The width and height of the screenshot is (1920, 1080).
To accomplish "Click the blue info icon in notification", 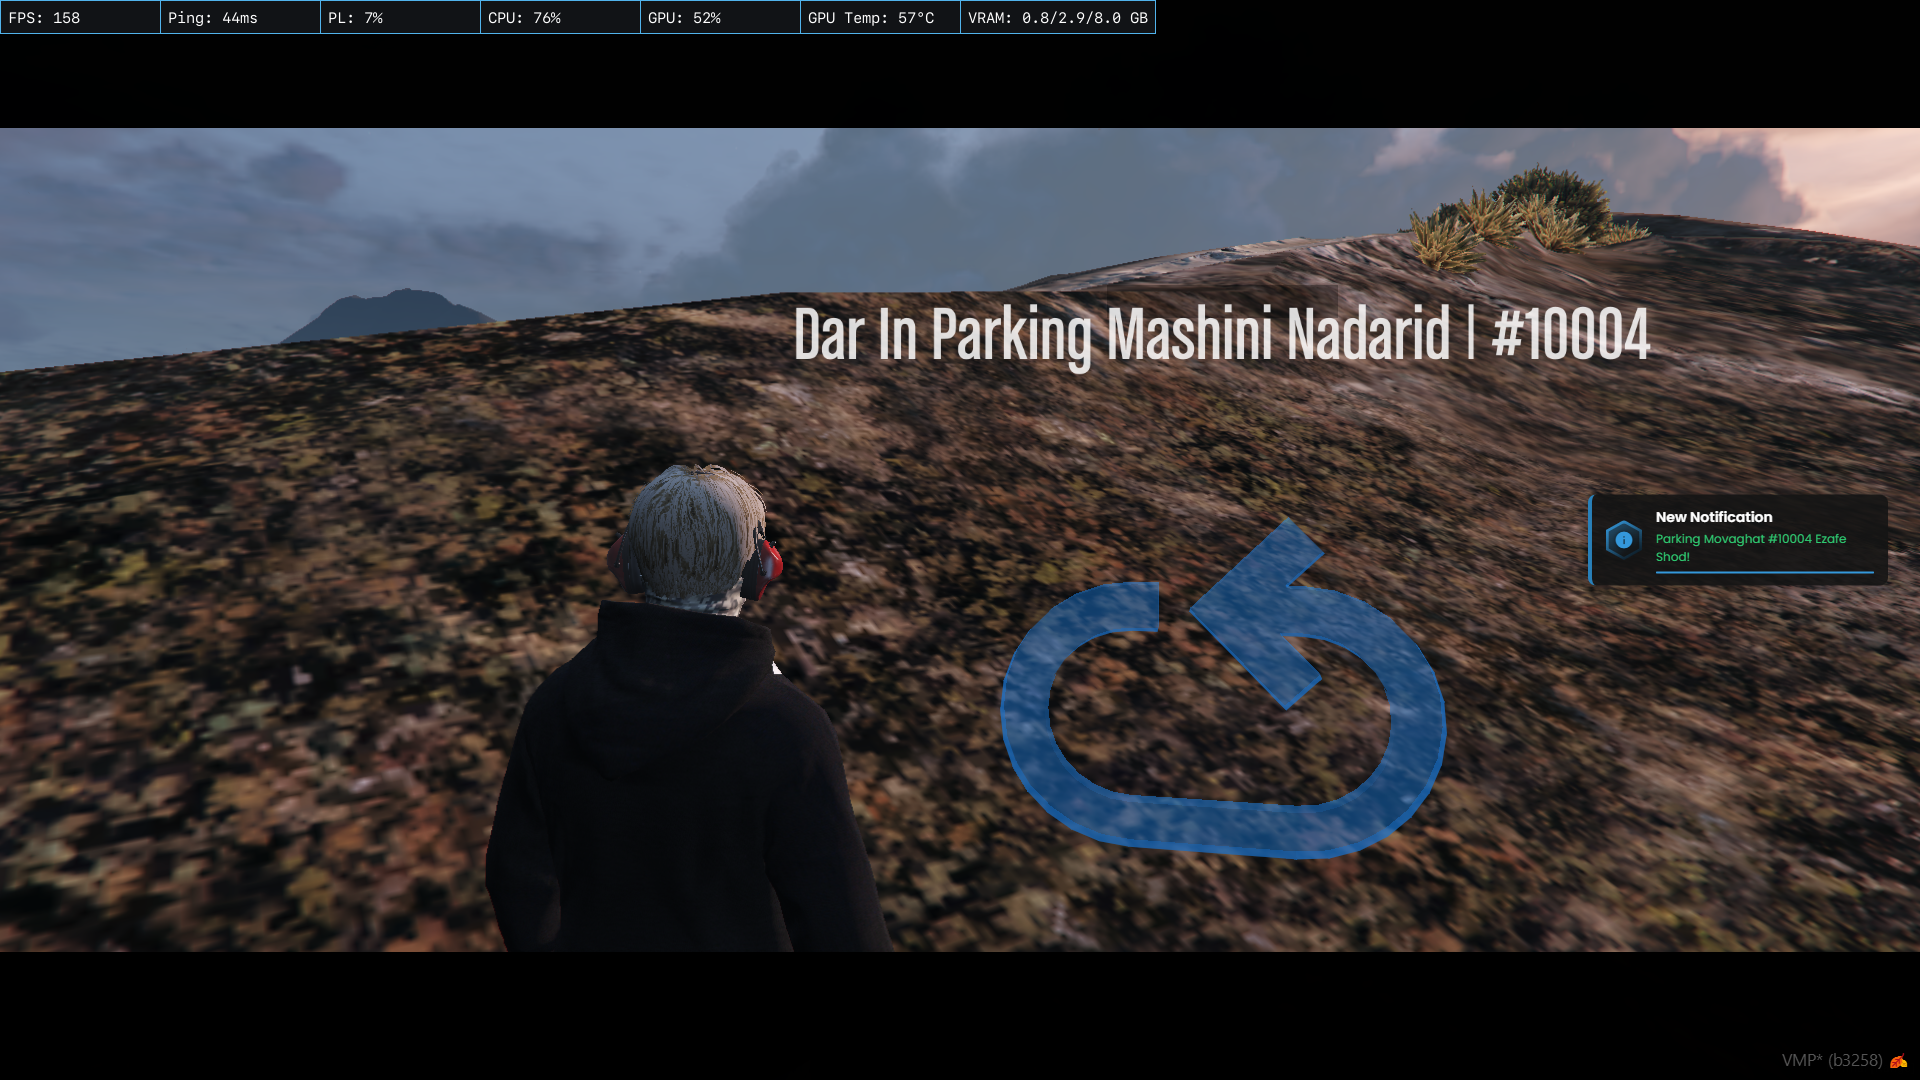I will (1623, 540).
